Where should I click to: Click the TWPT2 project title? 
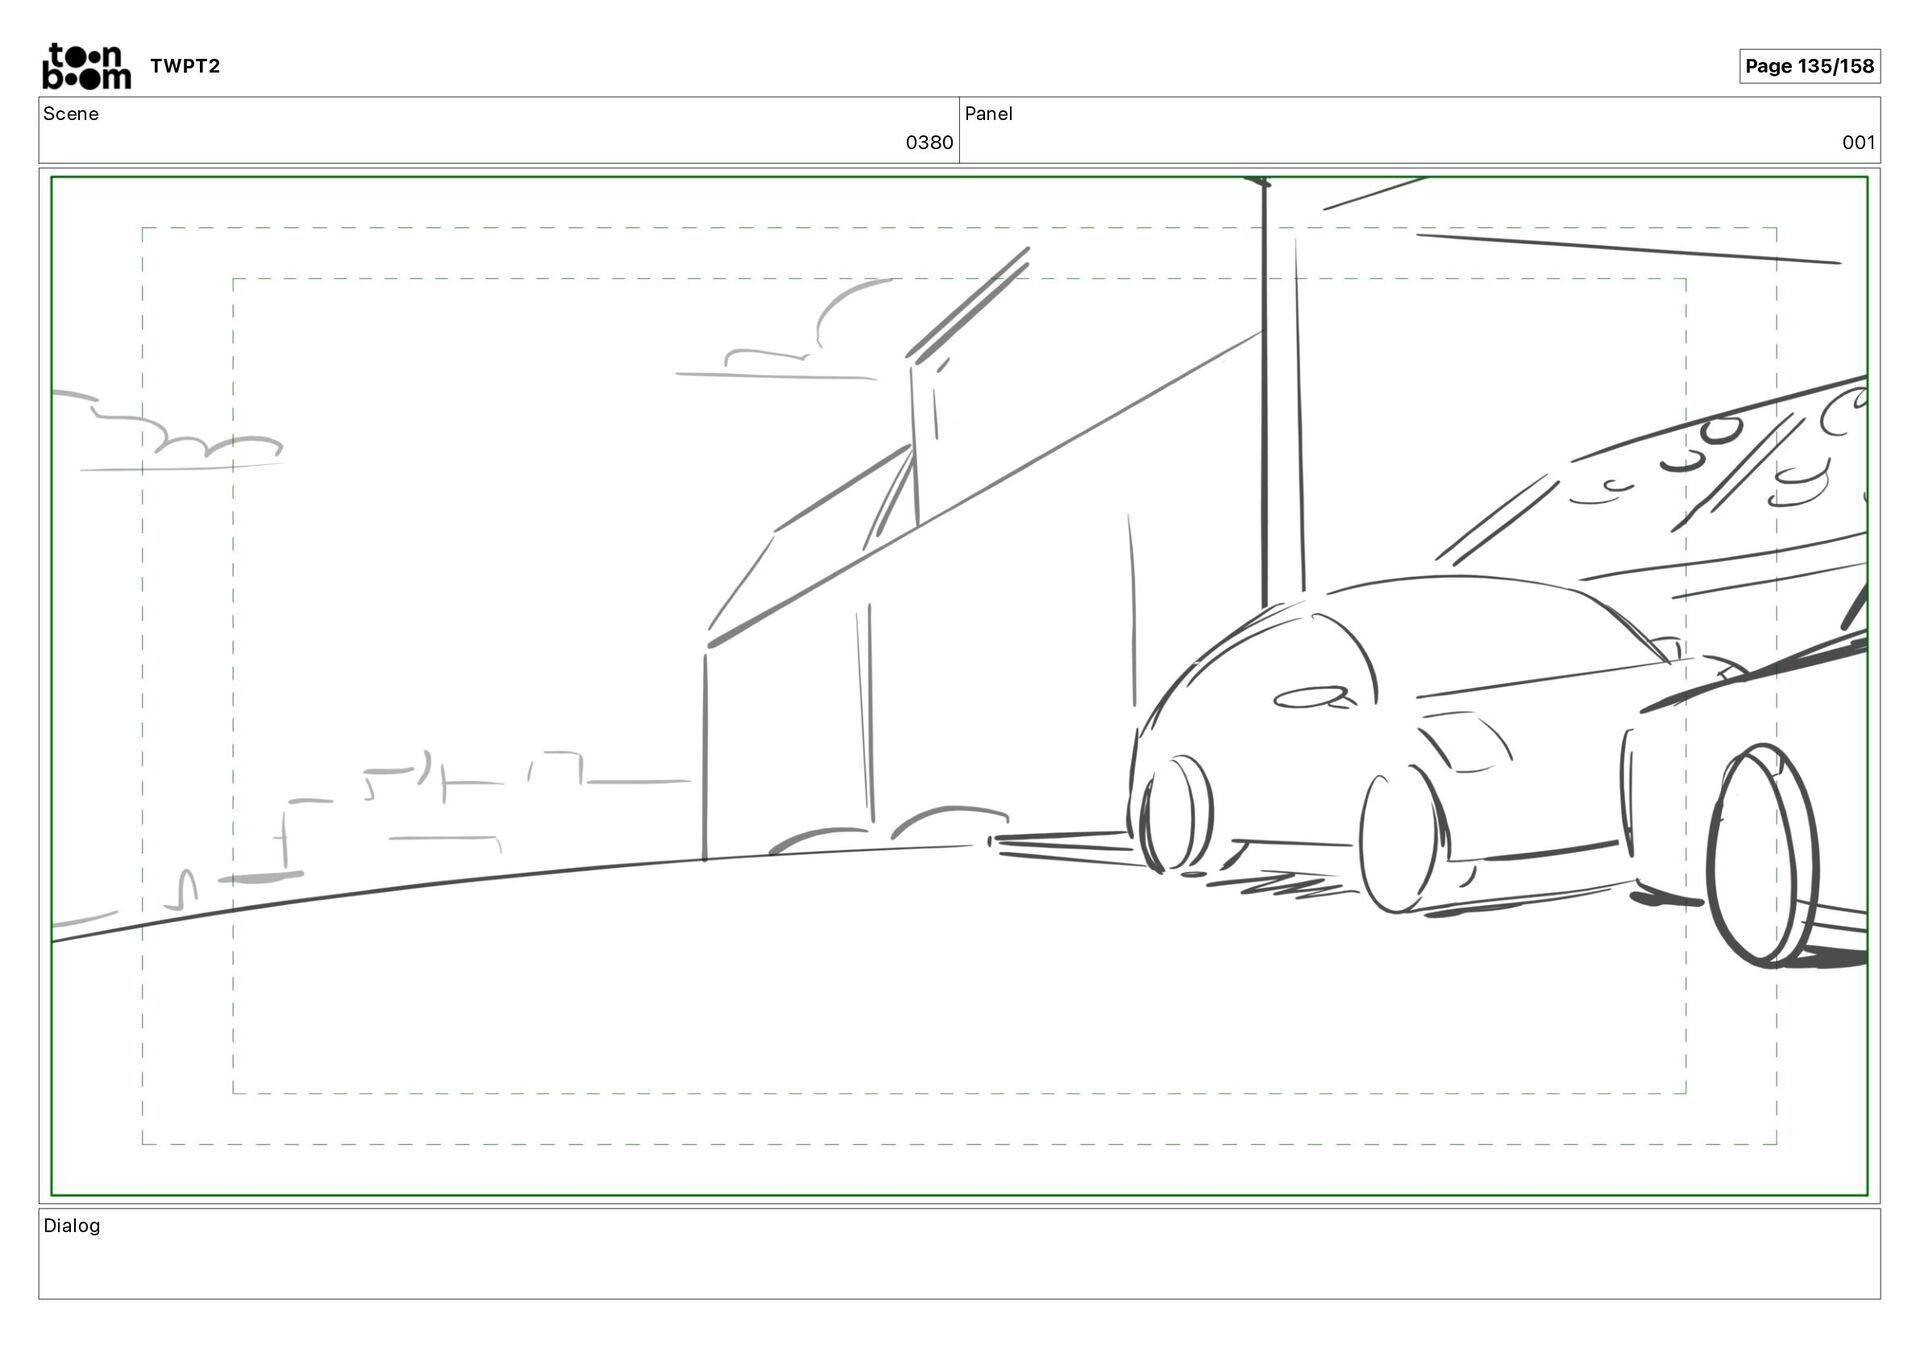(185, 67)
